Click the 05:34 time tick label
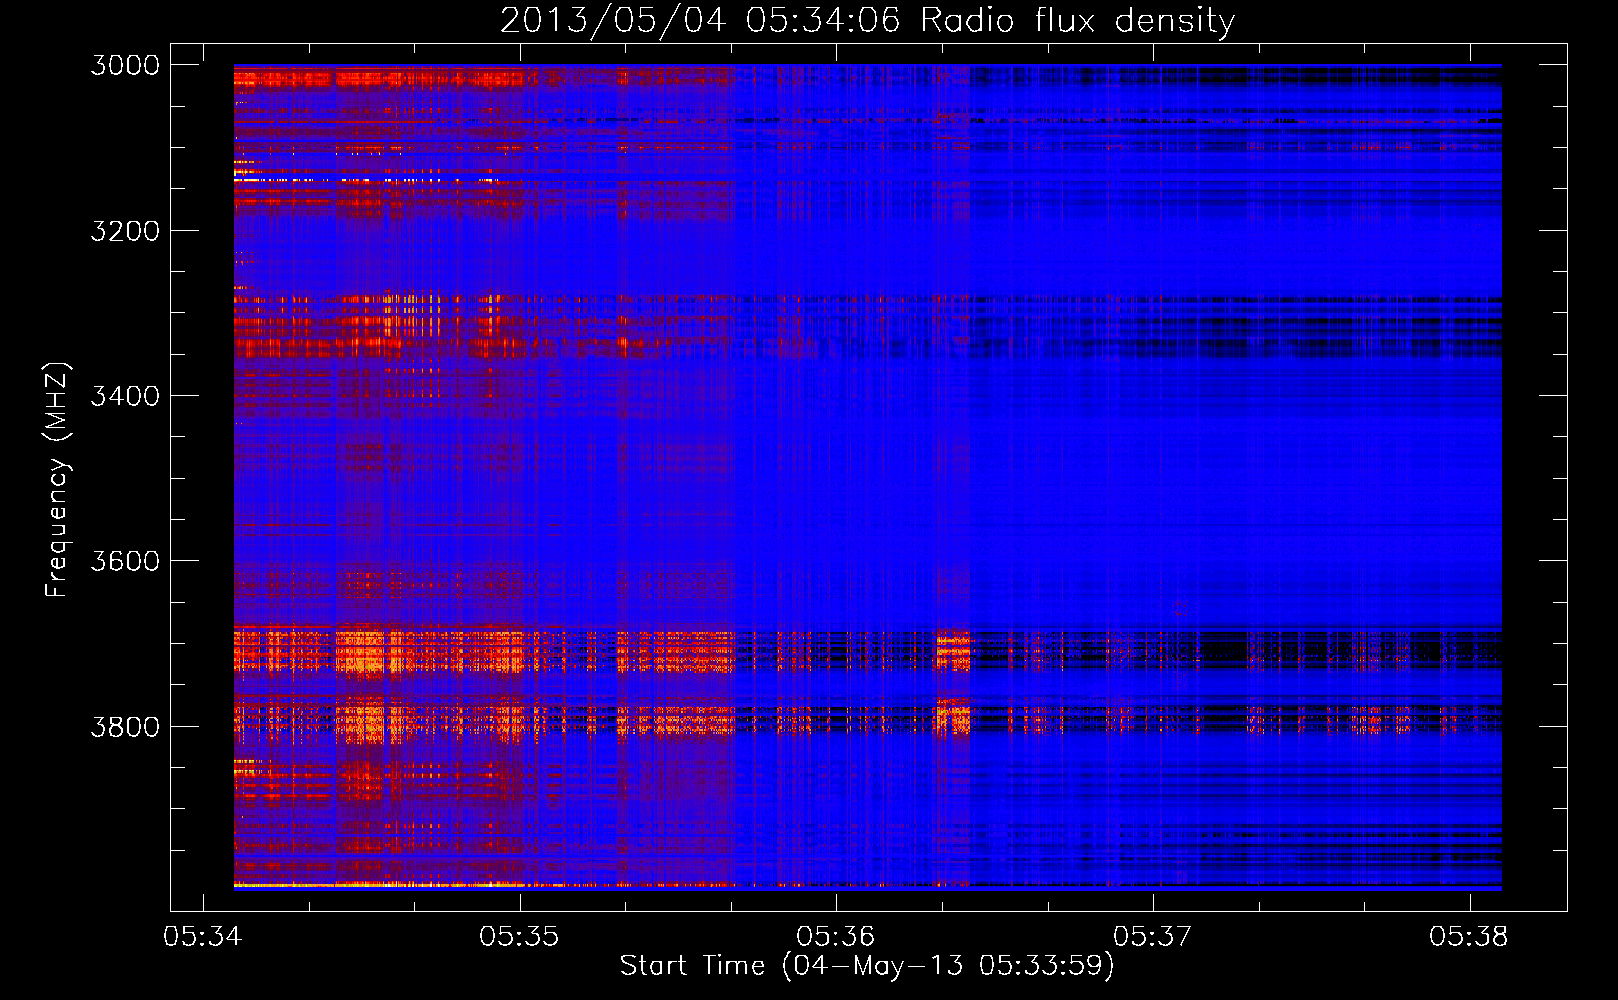 point(203,937)
